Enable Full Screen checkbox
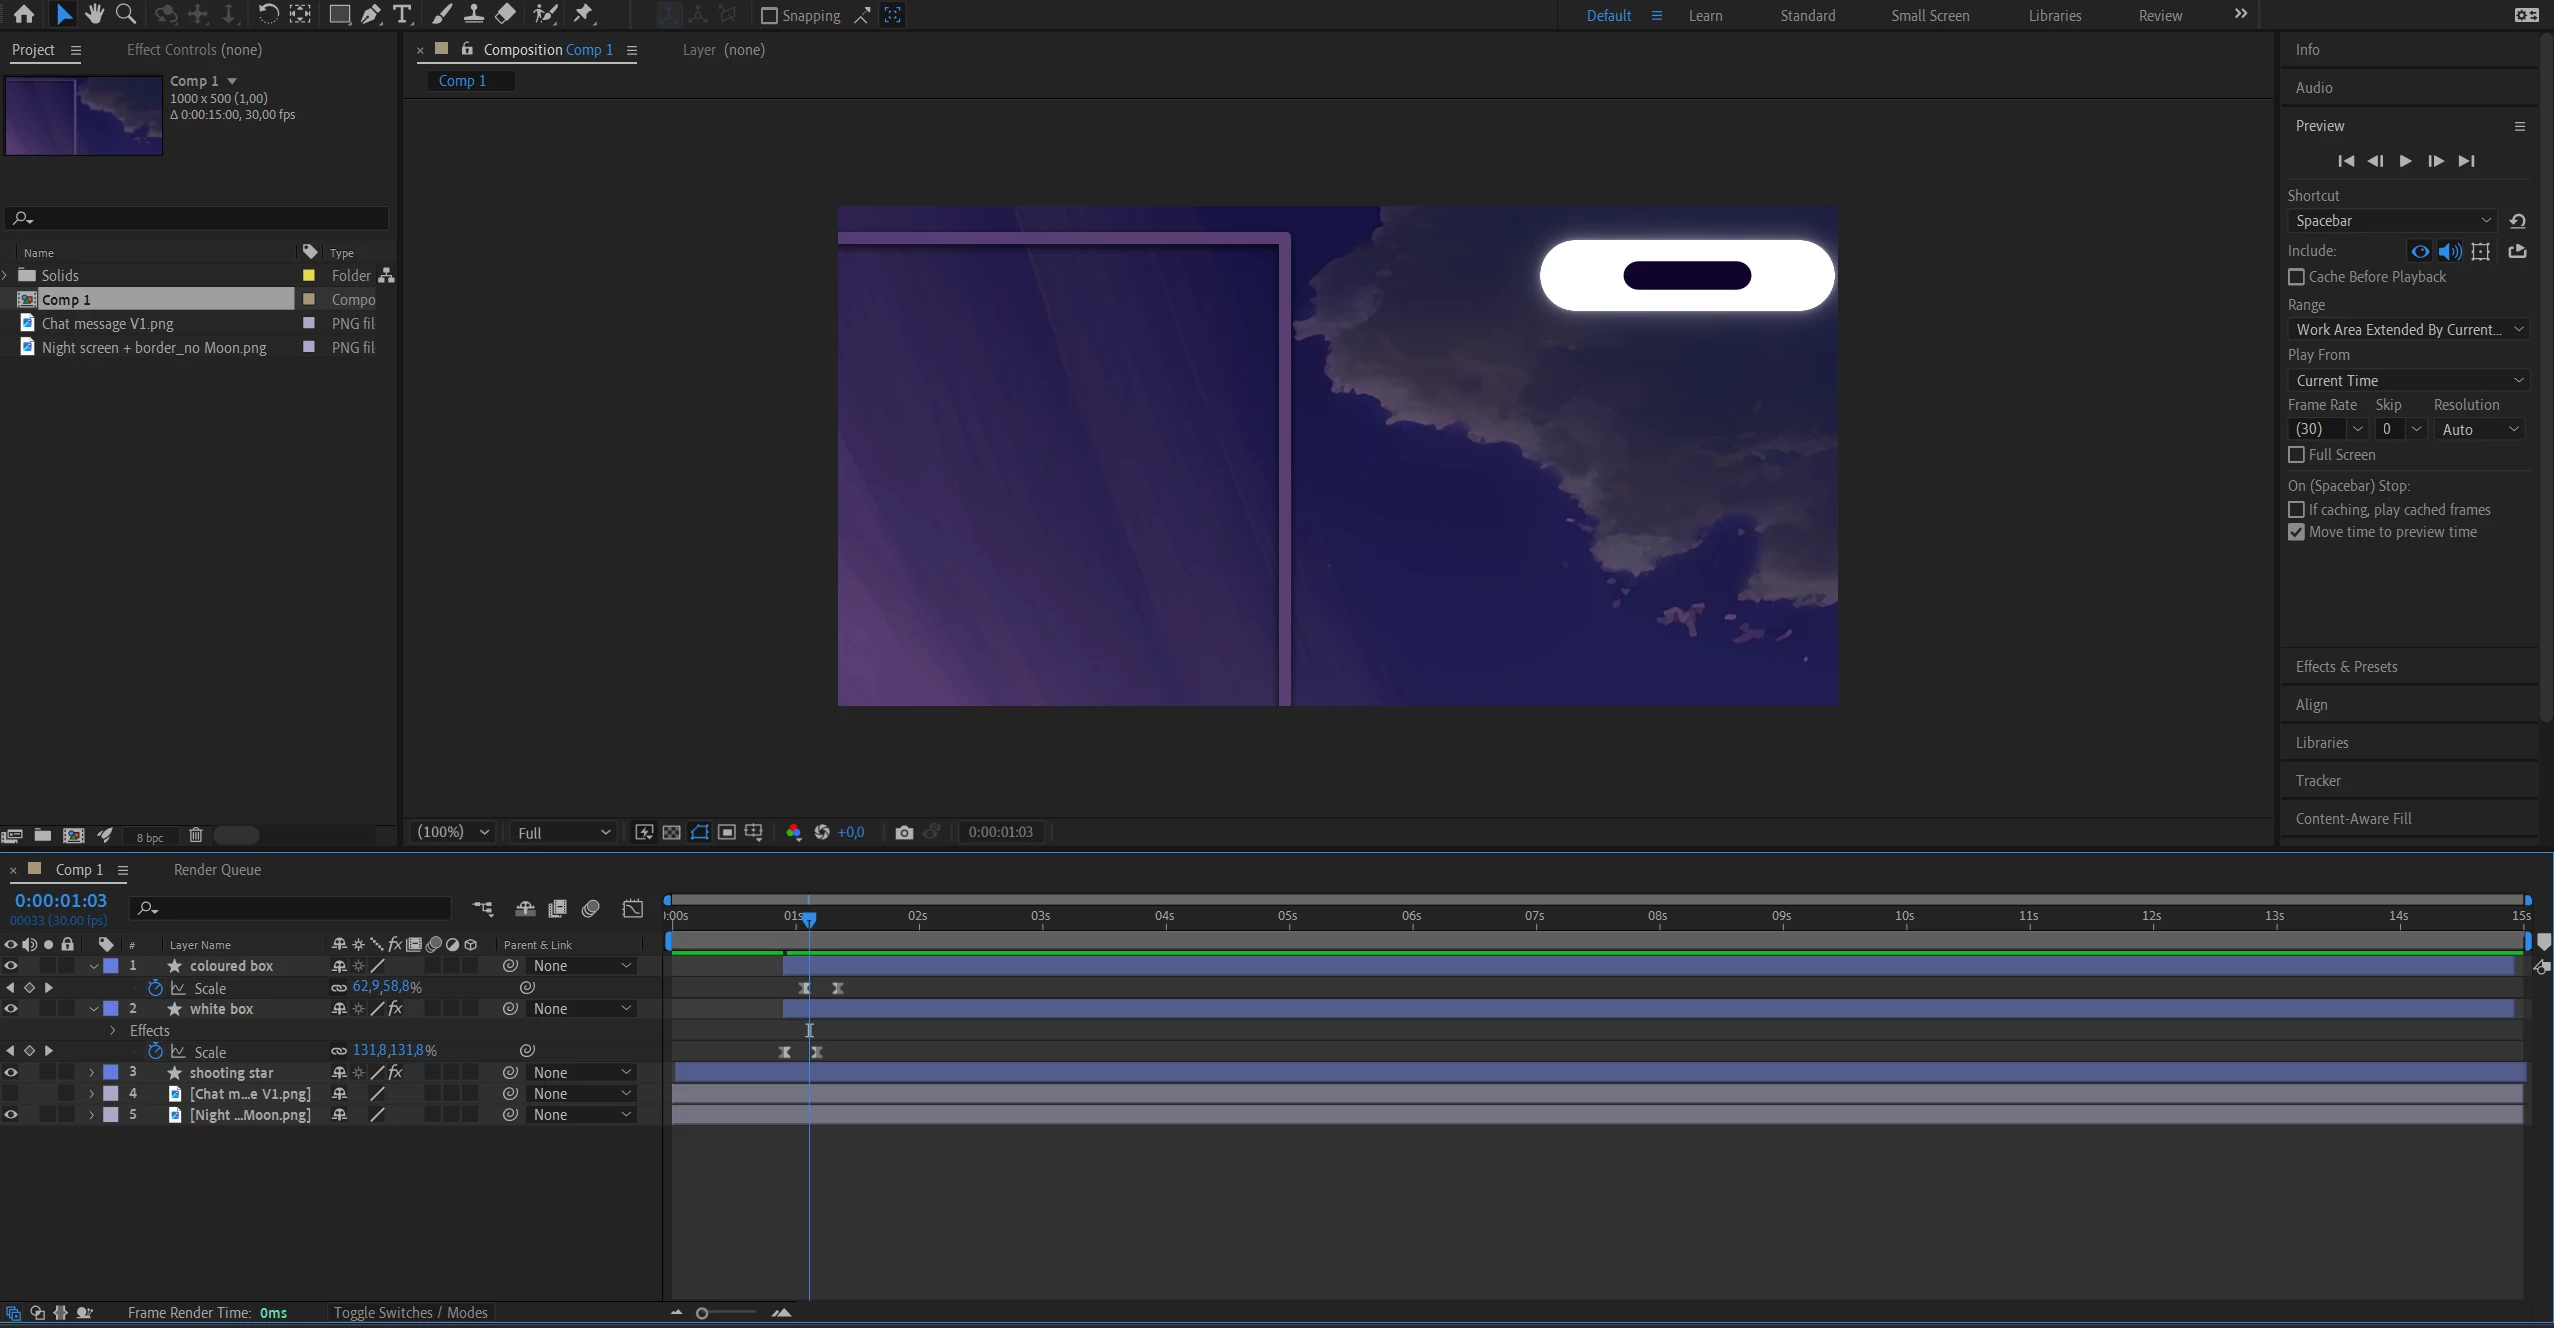 2297,455
